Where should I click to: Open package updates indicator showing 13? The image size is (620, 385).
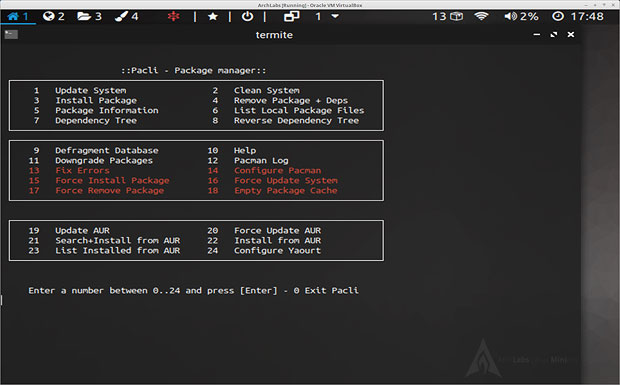point(447,16)
